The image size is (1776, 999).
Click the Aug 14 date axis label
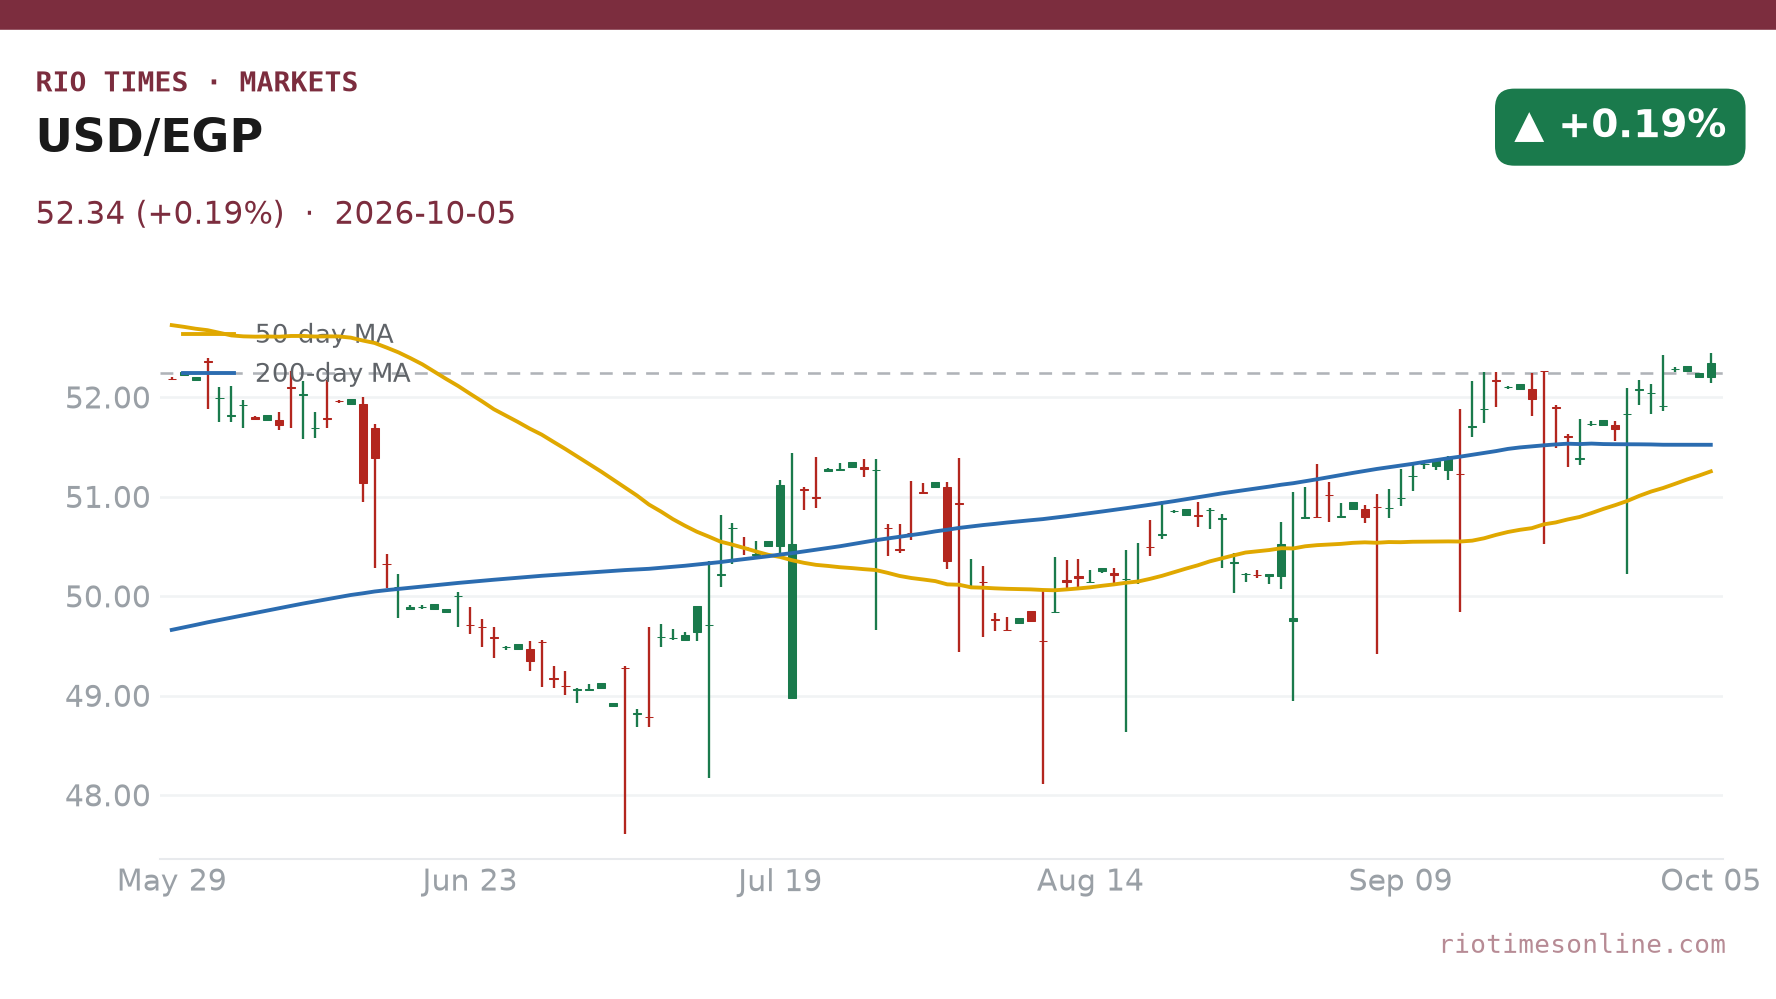pyautogui.click(x=1090, y=881)
